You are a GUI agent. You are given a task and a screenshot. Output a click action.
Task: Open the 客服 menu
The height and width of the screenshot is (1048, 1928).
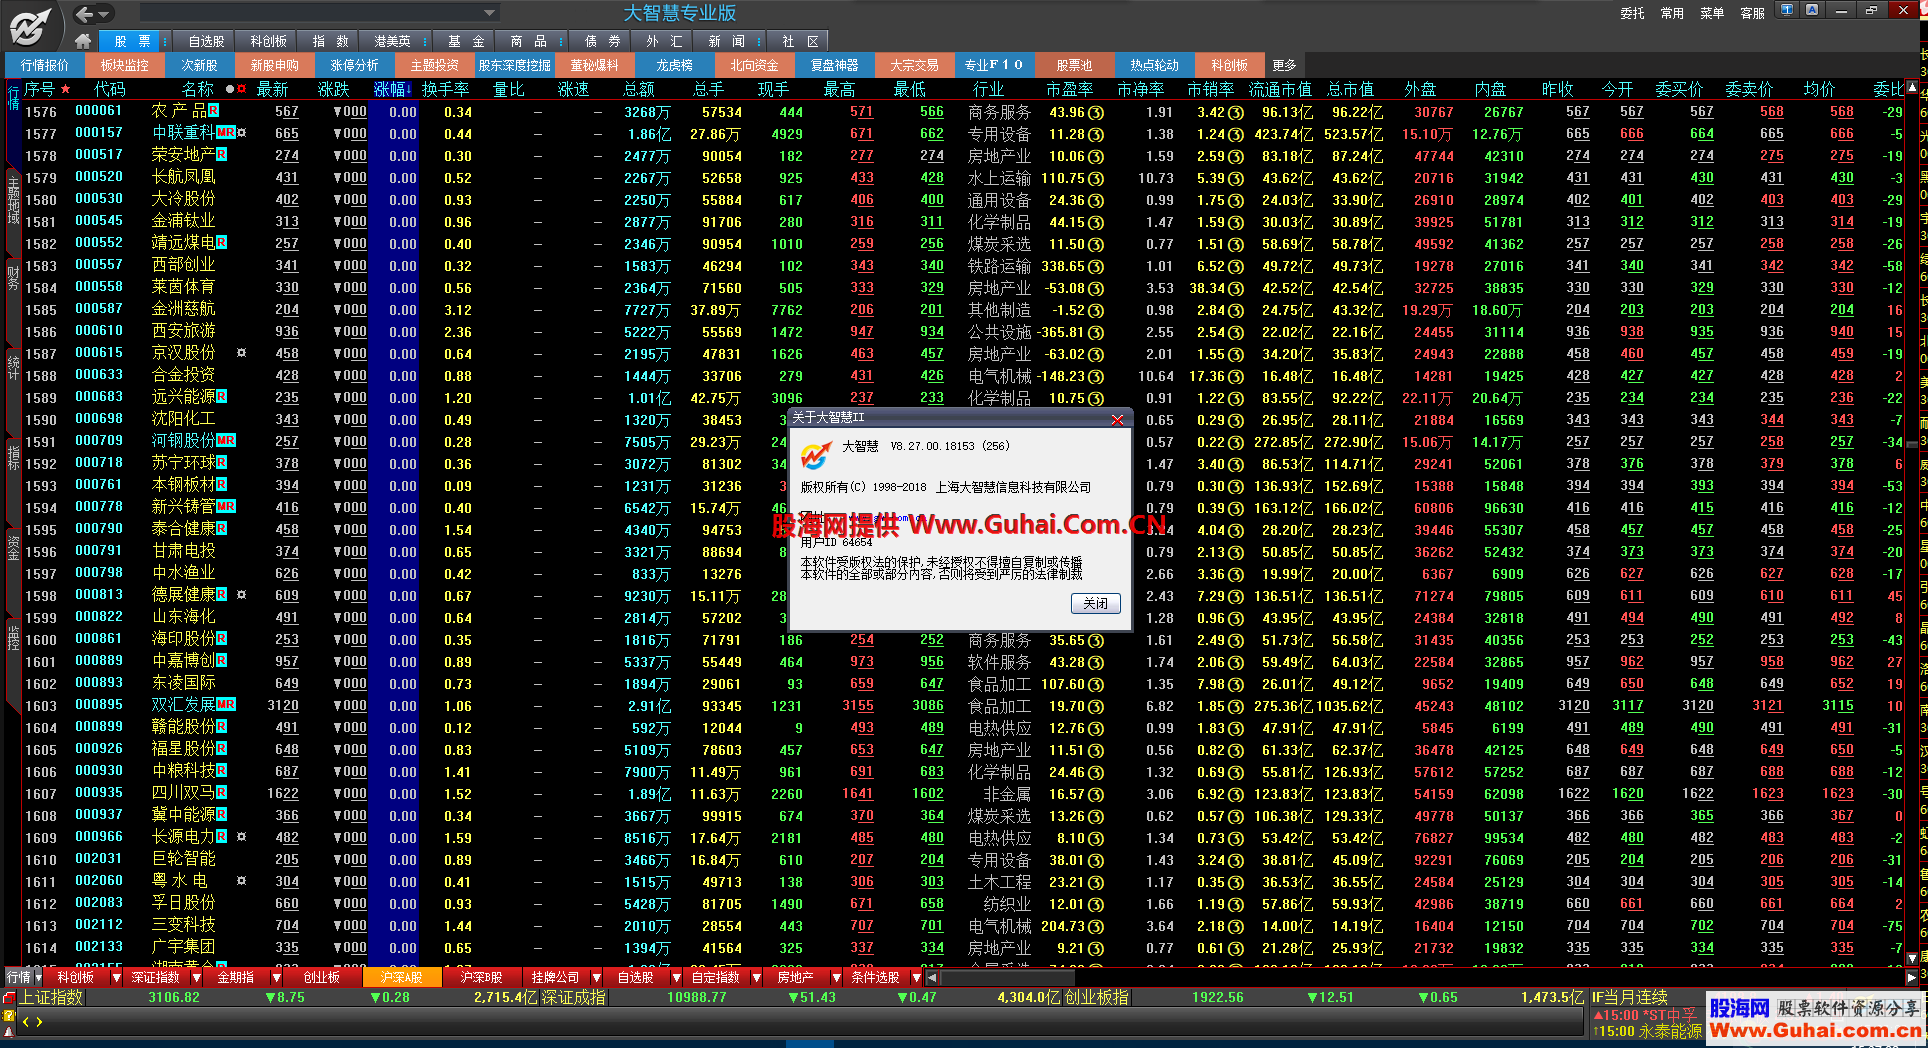(1752, 13)
